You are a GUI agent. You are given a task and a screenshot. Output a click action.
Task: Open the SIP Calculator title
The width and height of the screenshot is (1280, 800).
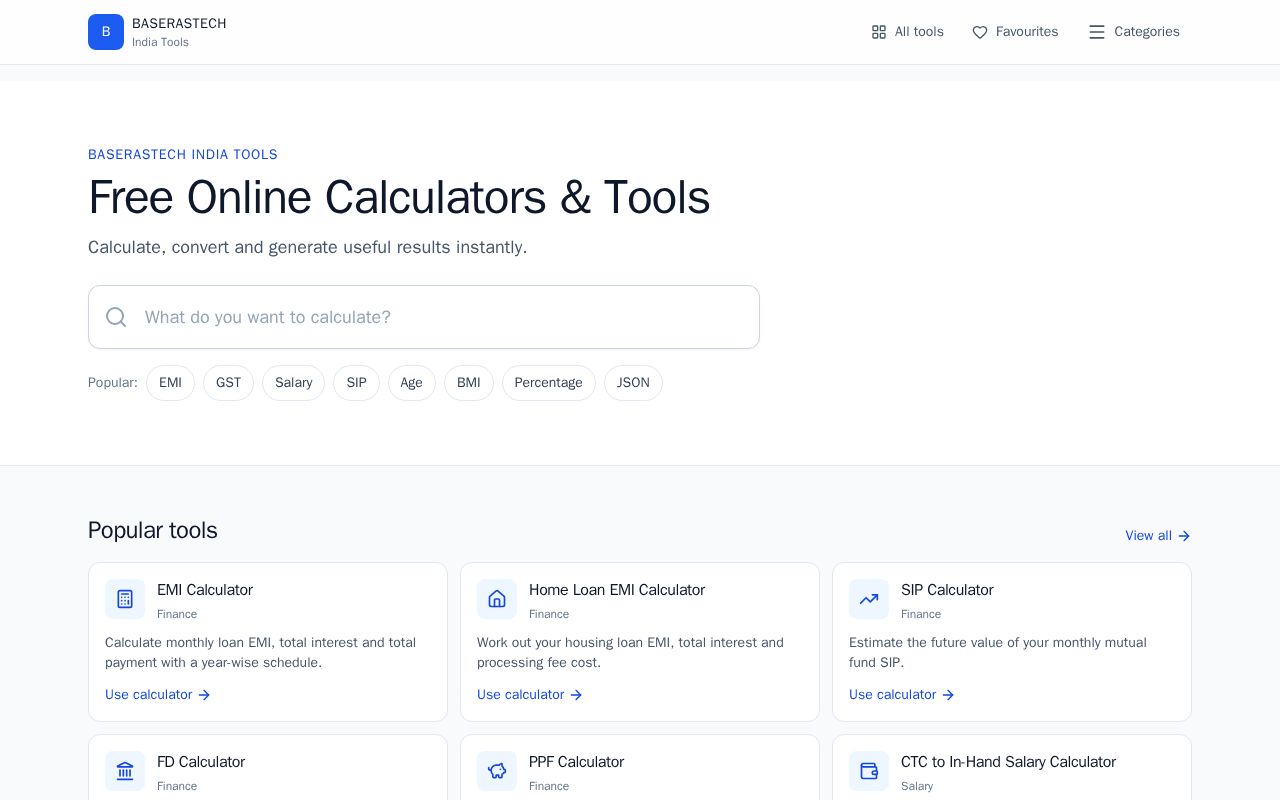(x=947, y=590)
